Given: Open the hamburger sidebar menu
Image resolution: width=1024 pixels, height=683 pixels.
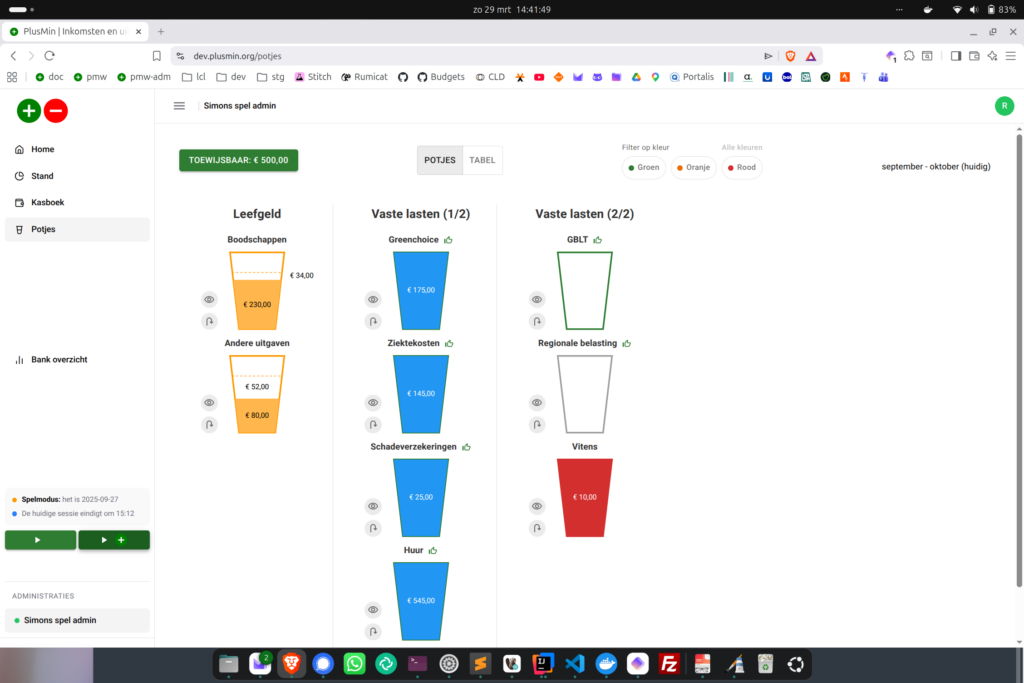Looking at the screenshot, I should [179, 106].
